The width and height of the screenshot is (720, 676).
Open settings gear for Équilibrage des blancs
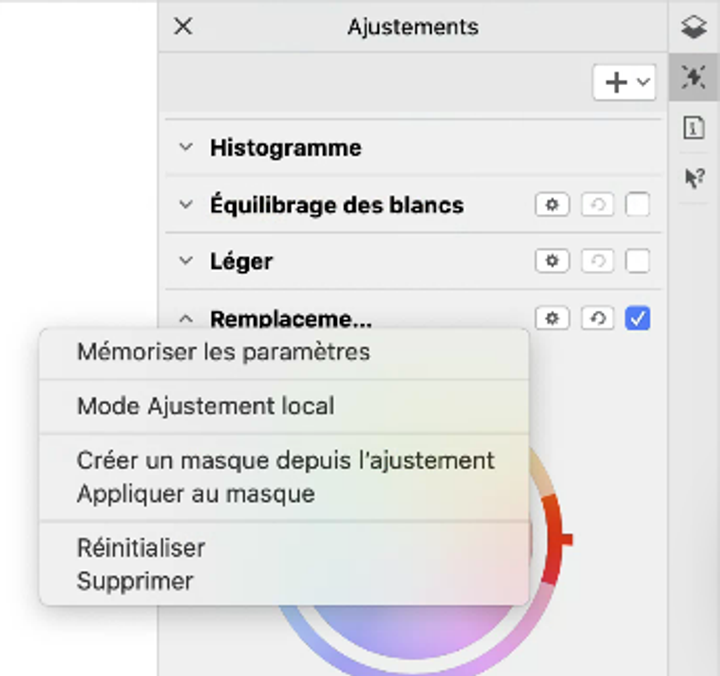point(551,205)
